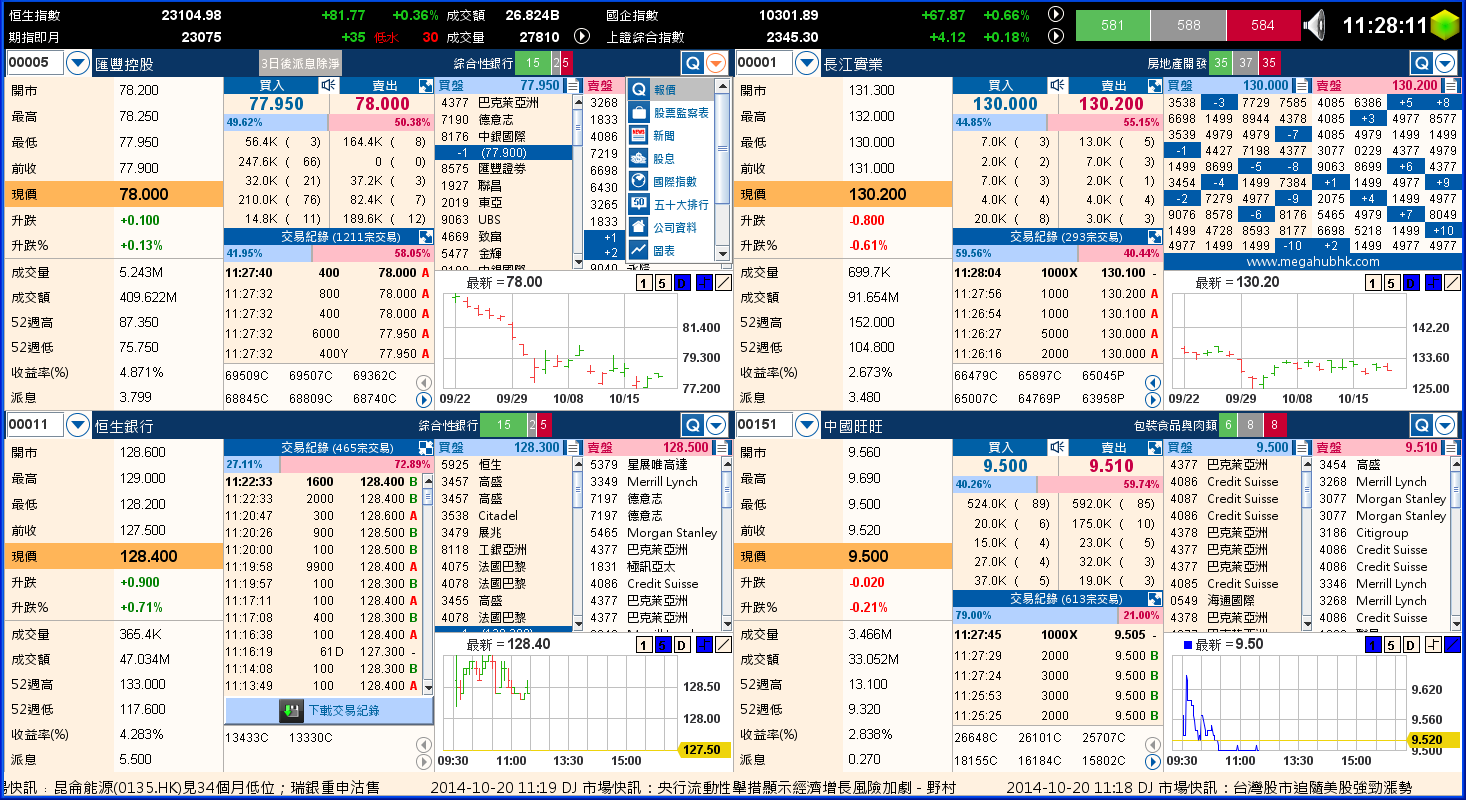Viewport: 1466px width, 800px height.
Task: Click the grey 588 unchanged count bar
Action: click(x=1188, y=25)
